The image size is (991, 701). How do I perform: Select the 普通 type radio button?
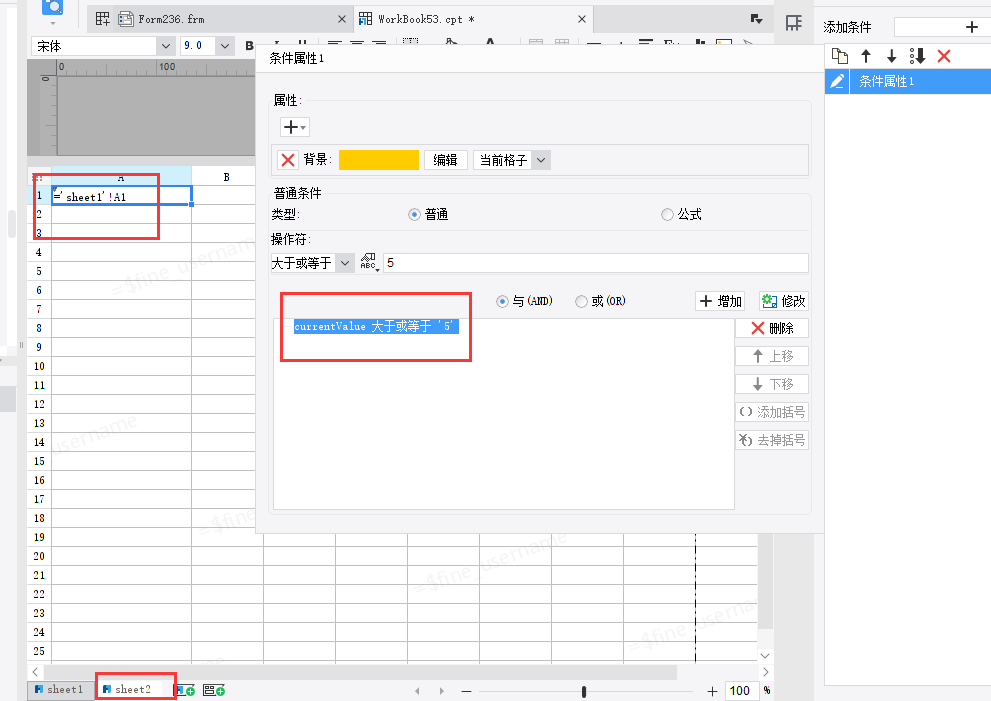[x=415, y=214]
